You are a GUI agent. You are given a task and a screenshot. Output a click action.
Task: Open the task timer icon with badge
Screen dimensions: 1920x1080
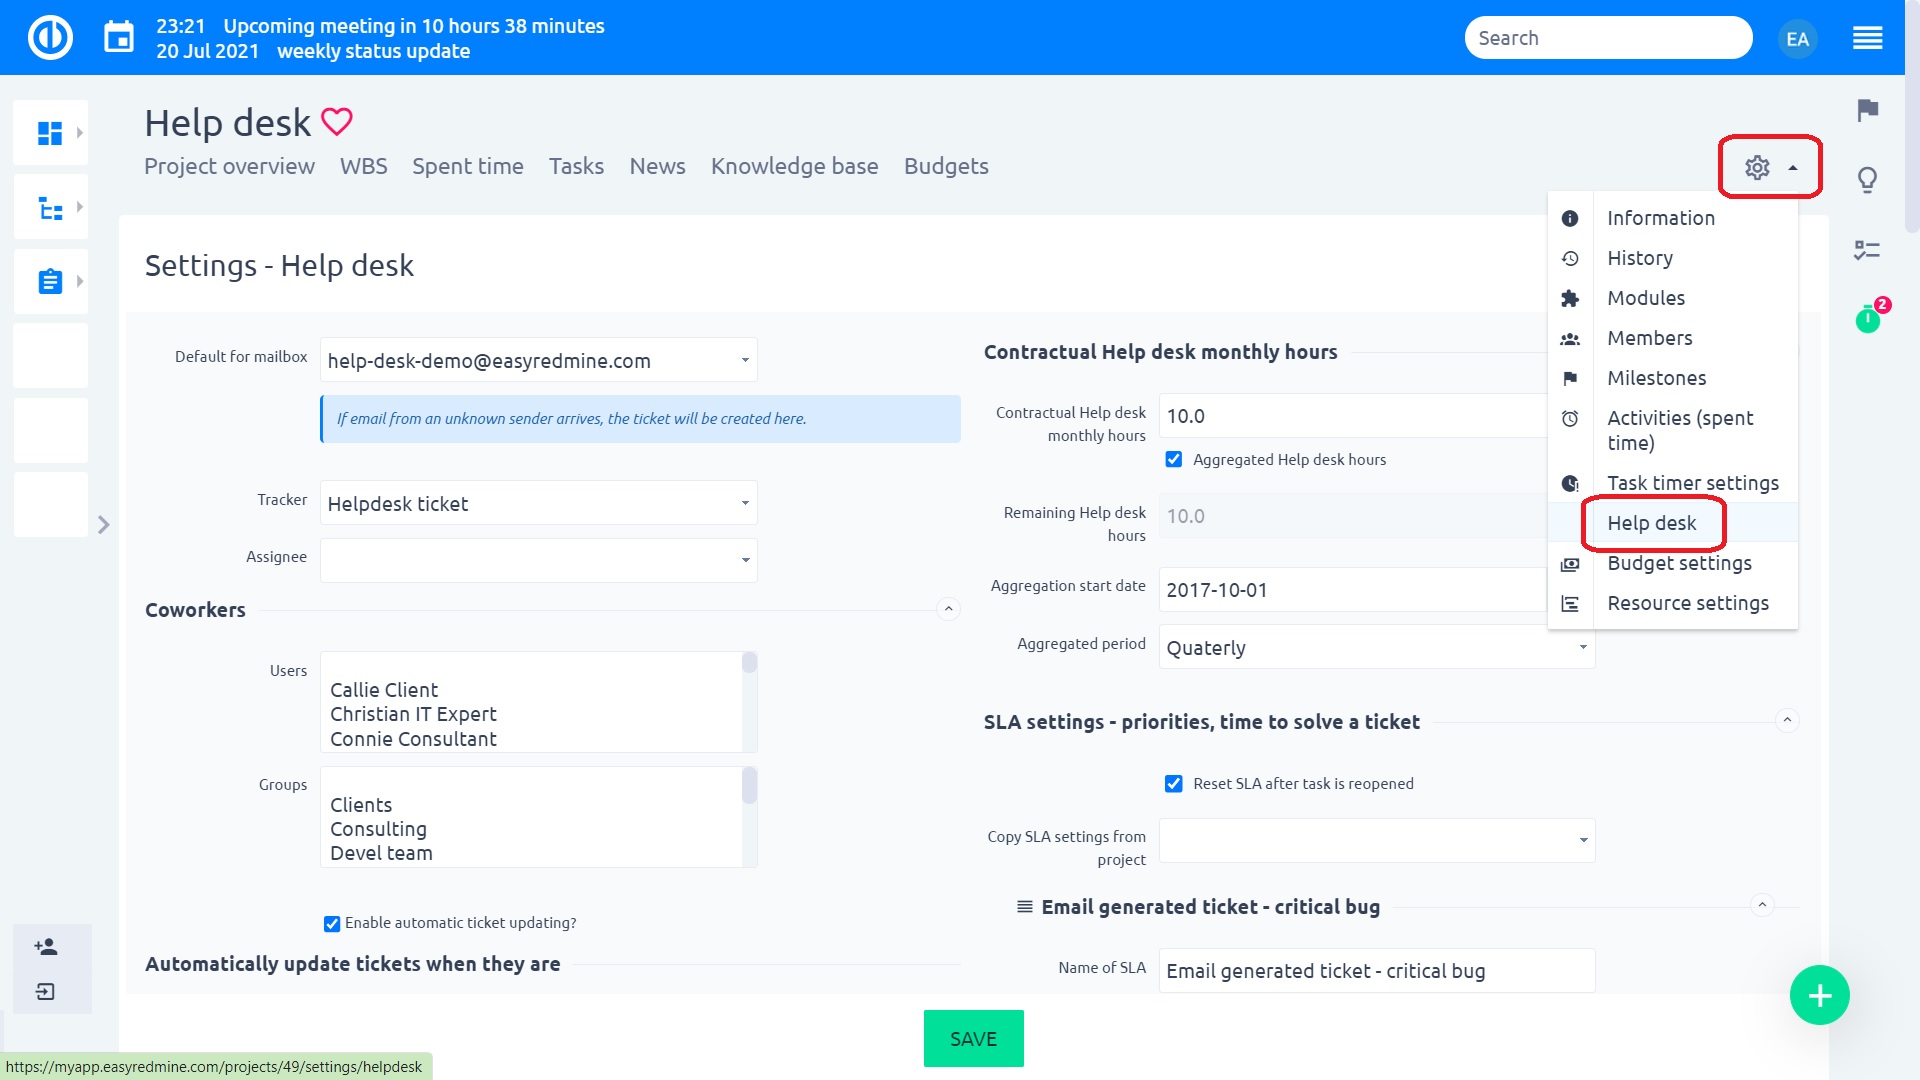(x=1867, y=320)
